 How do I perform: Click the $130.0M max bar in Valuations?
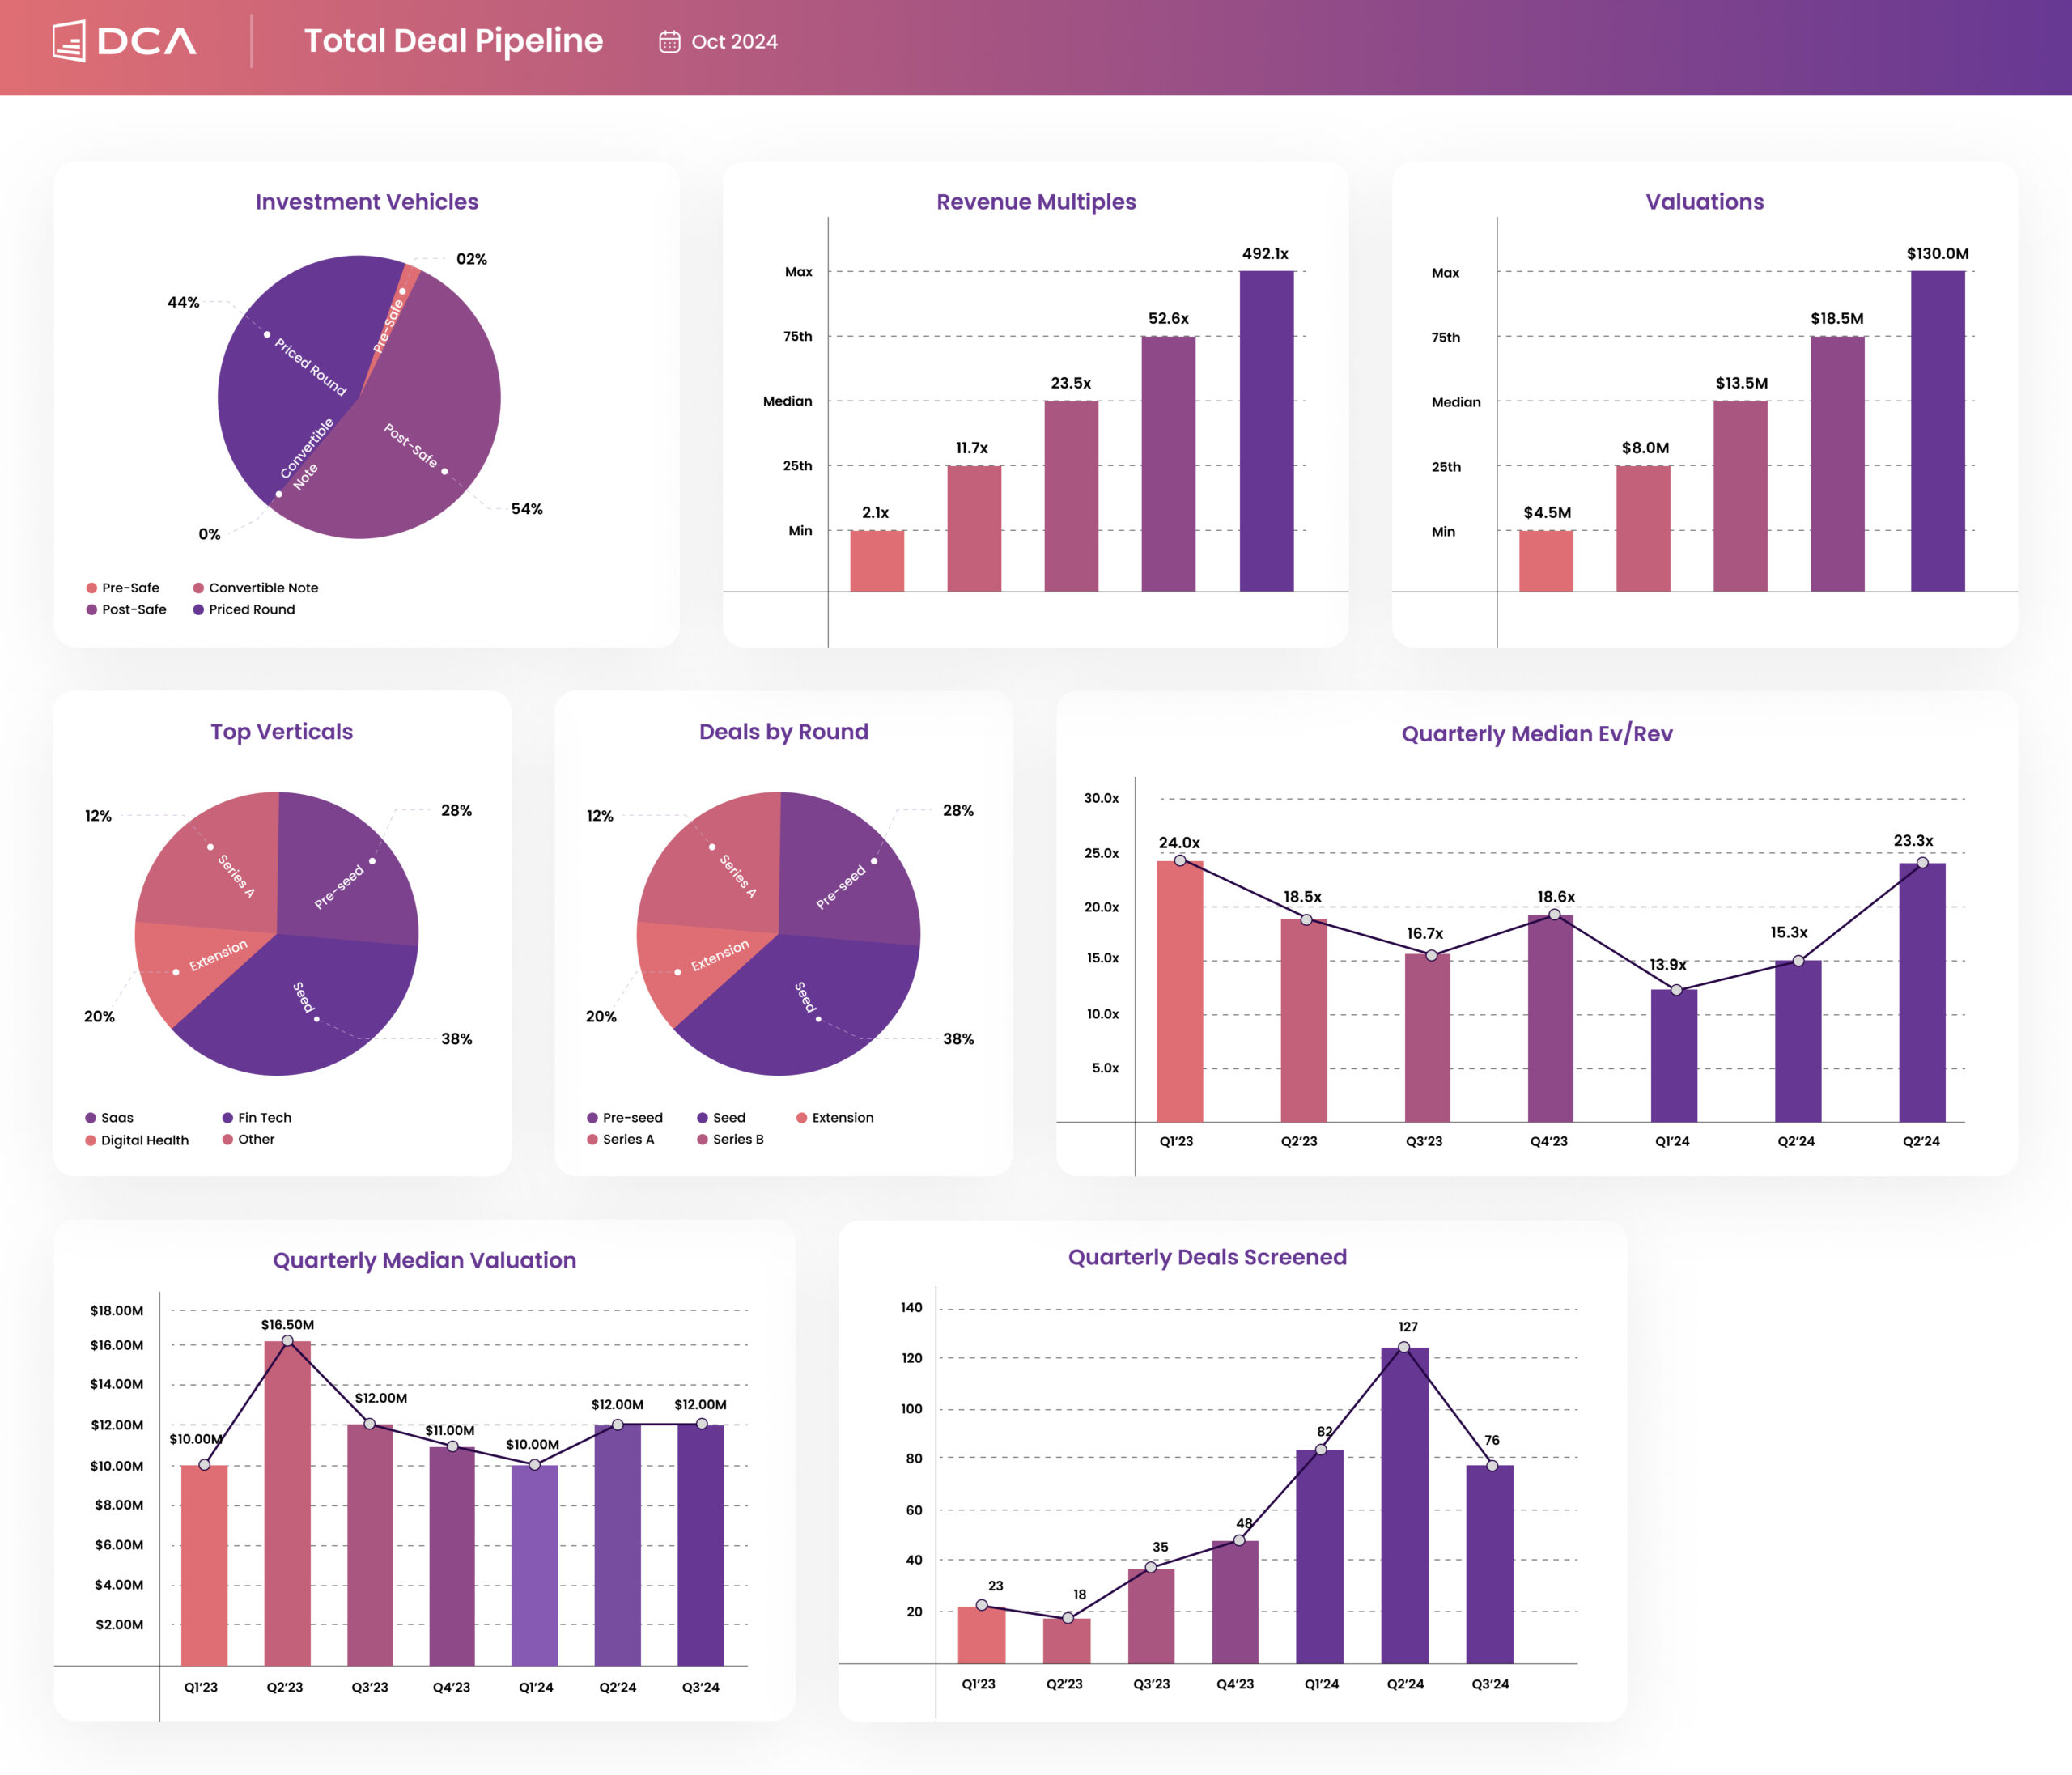click(1937, 431)
